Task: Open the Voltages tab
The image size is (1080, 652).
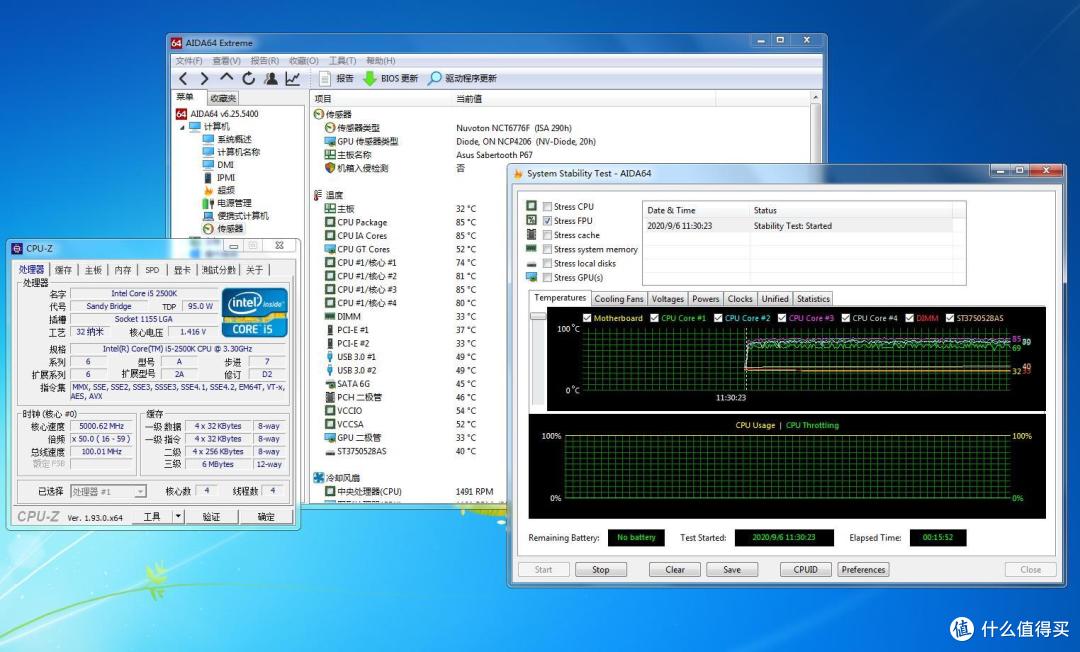Action: tap(667, 299)
